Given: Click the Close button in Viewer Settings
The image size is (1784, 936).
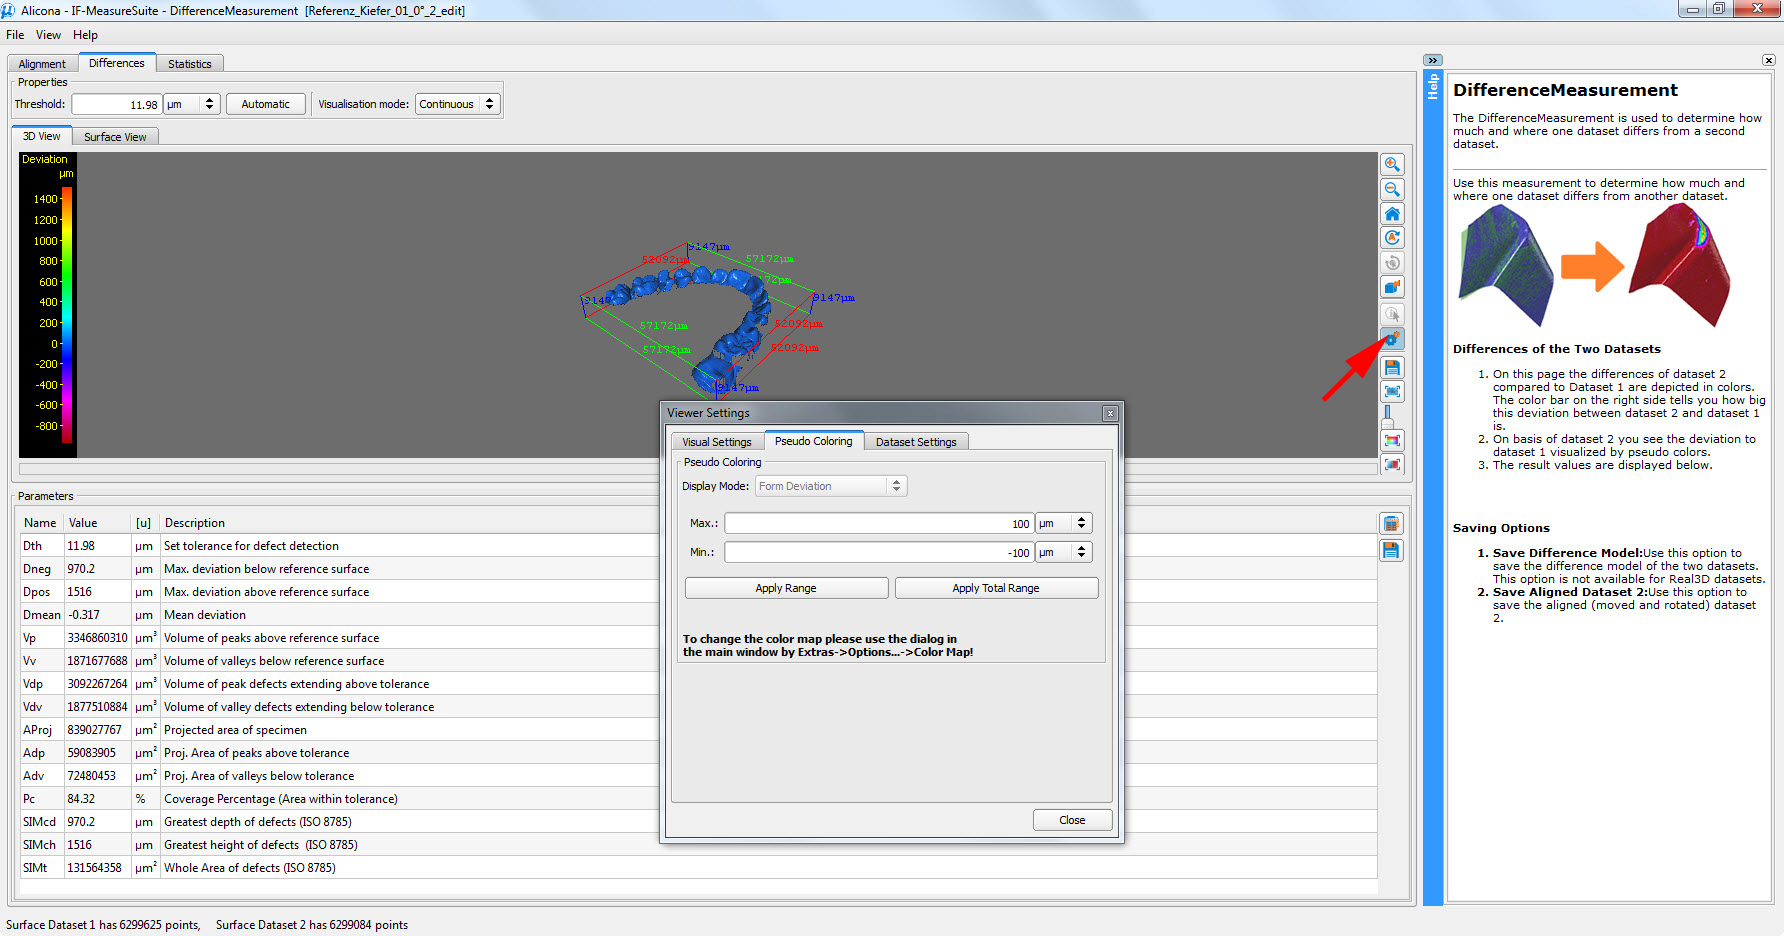Looking at the screenshot, I should pos(1072,820).
